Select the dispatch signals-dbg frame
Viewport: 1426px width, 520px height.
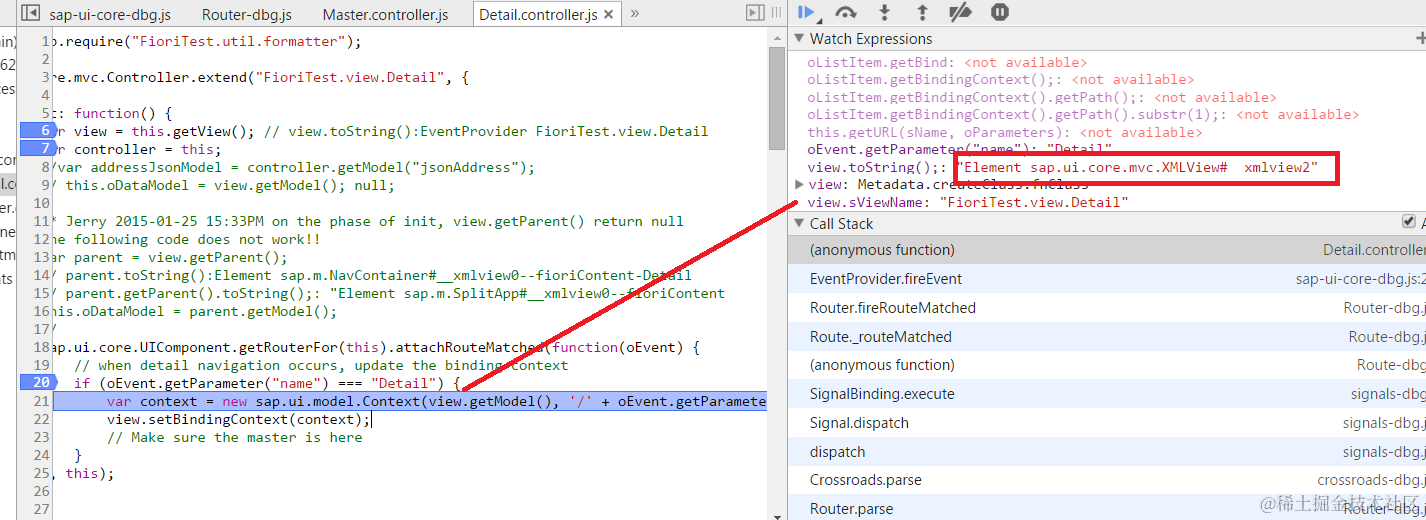1107,452
